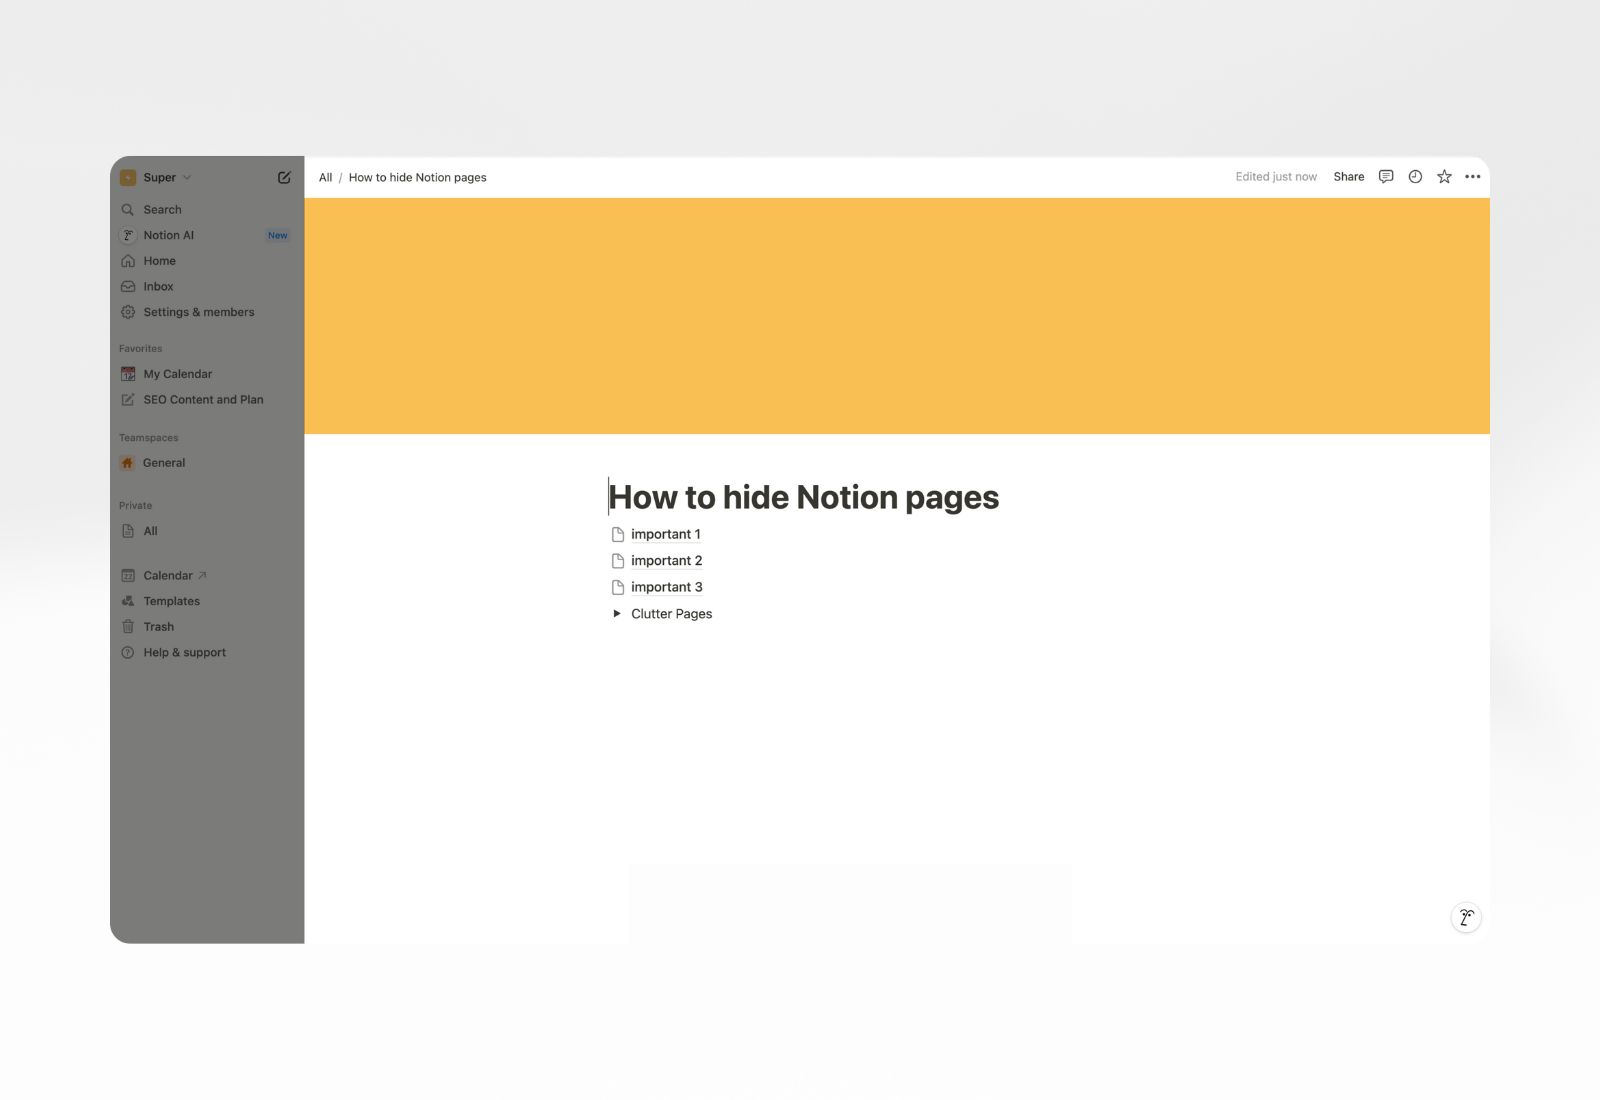The image size is (1600, 1100).
Task: Open Settings & members
Action: (198, 312)
